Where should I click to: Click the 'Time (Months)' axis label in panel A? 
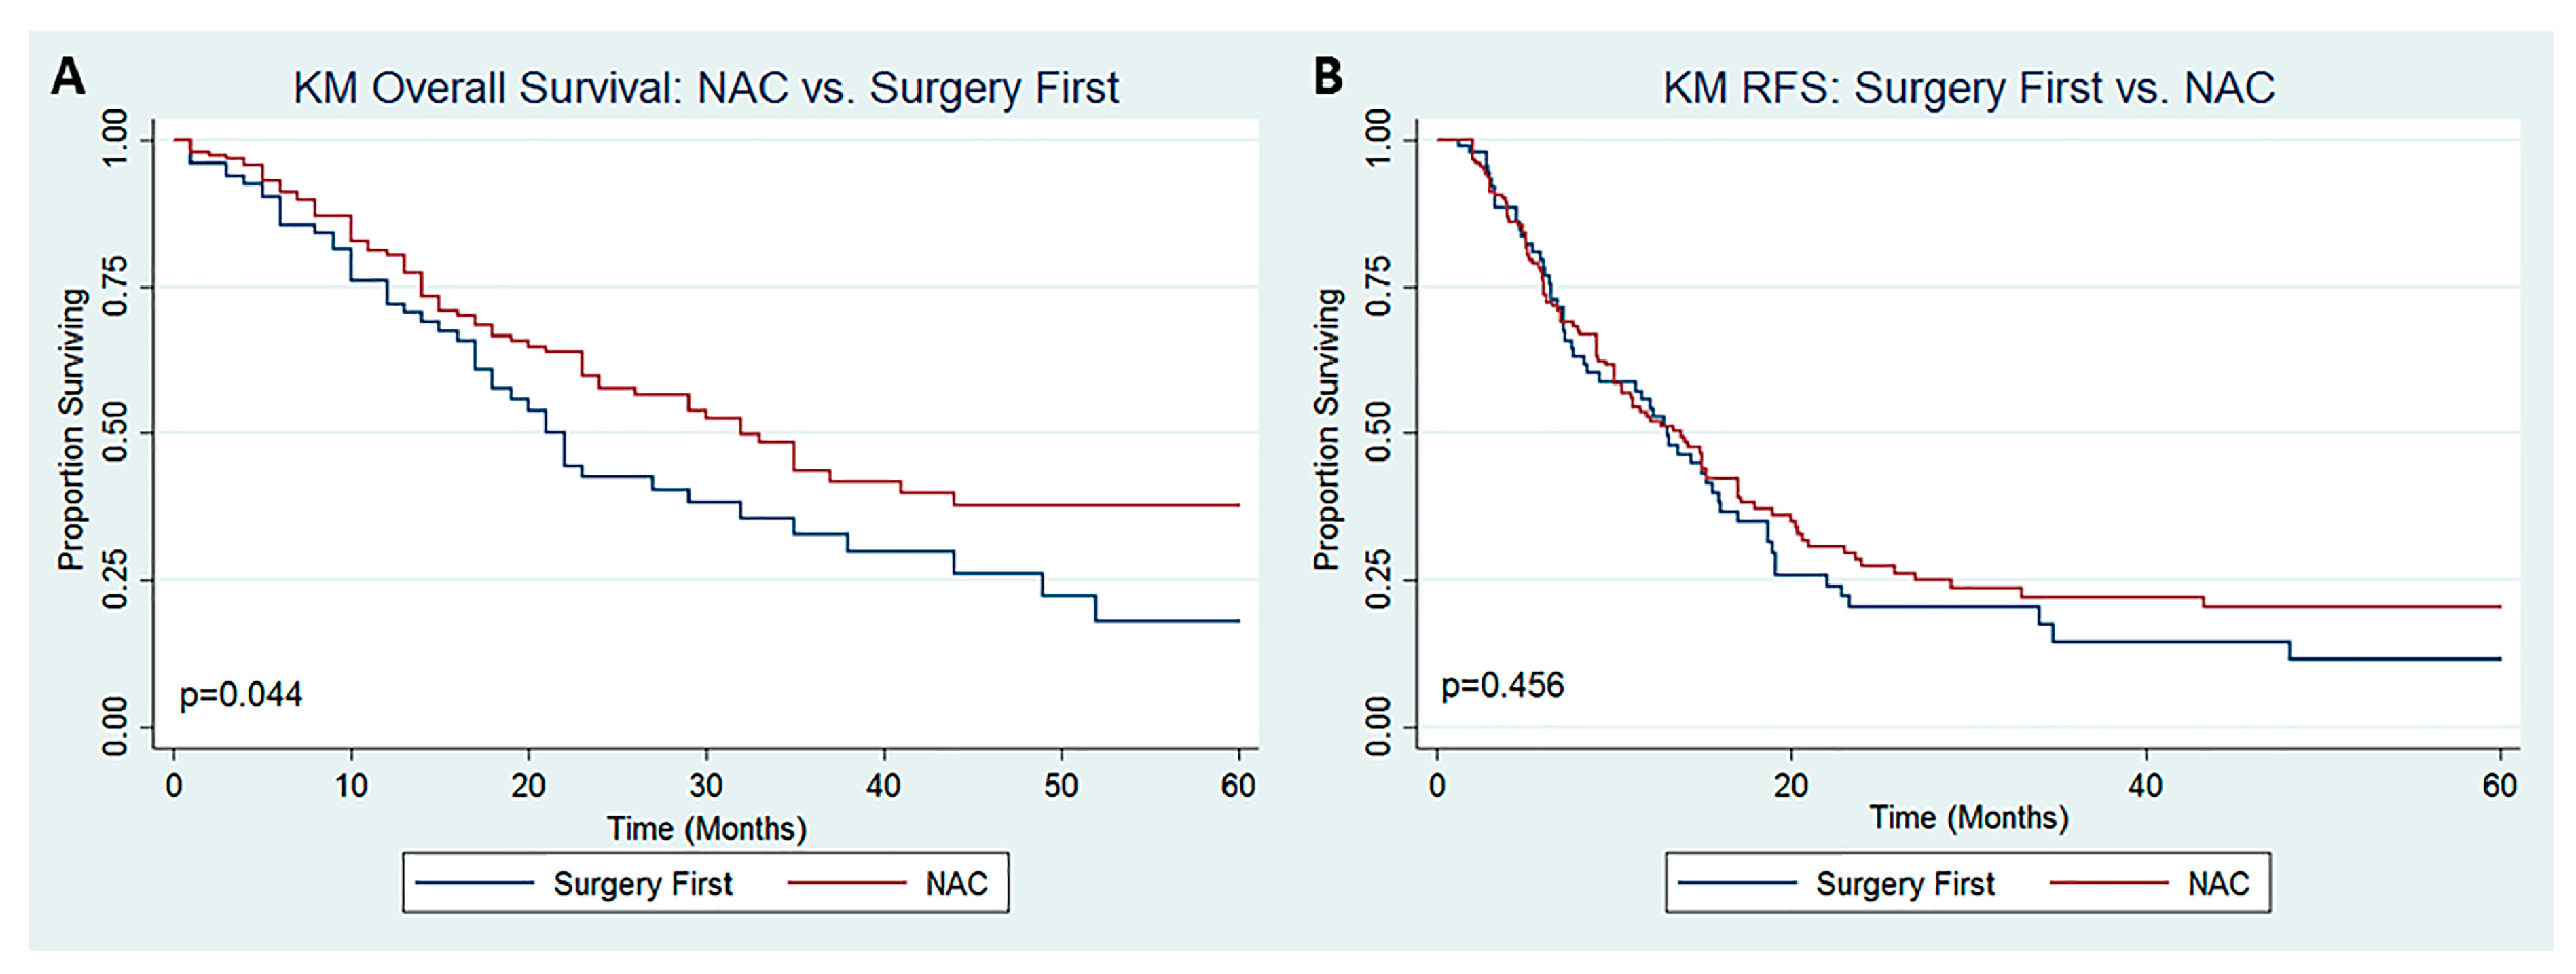point(706,829)
